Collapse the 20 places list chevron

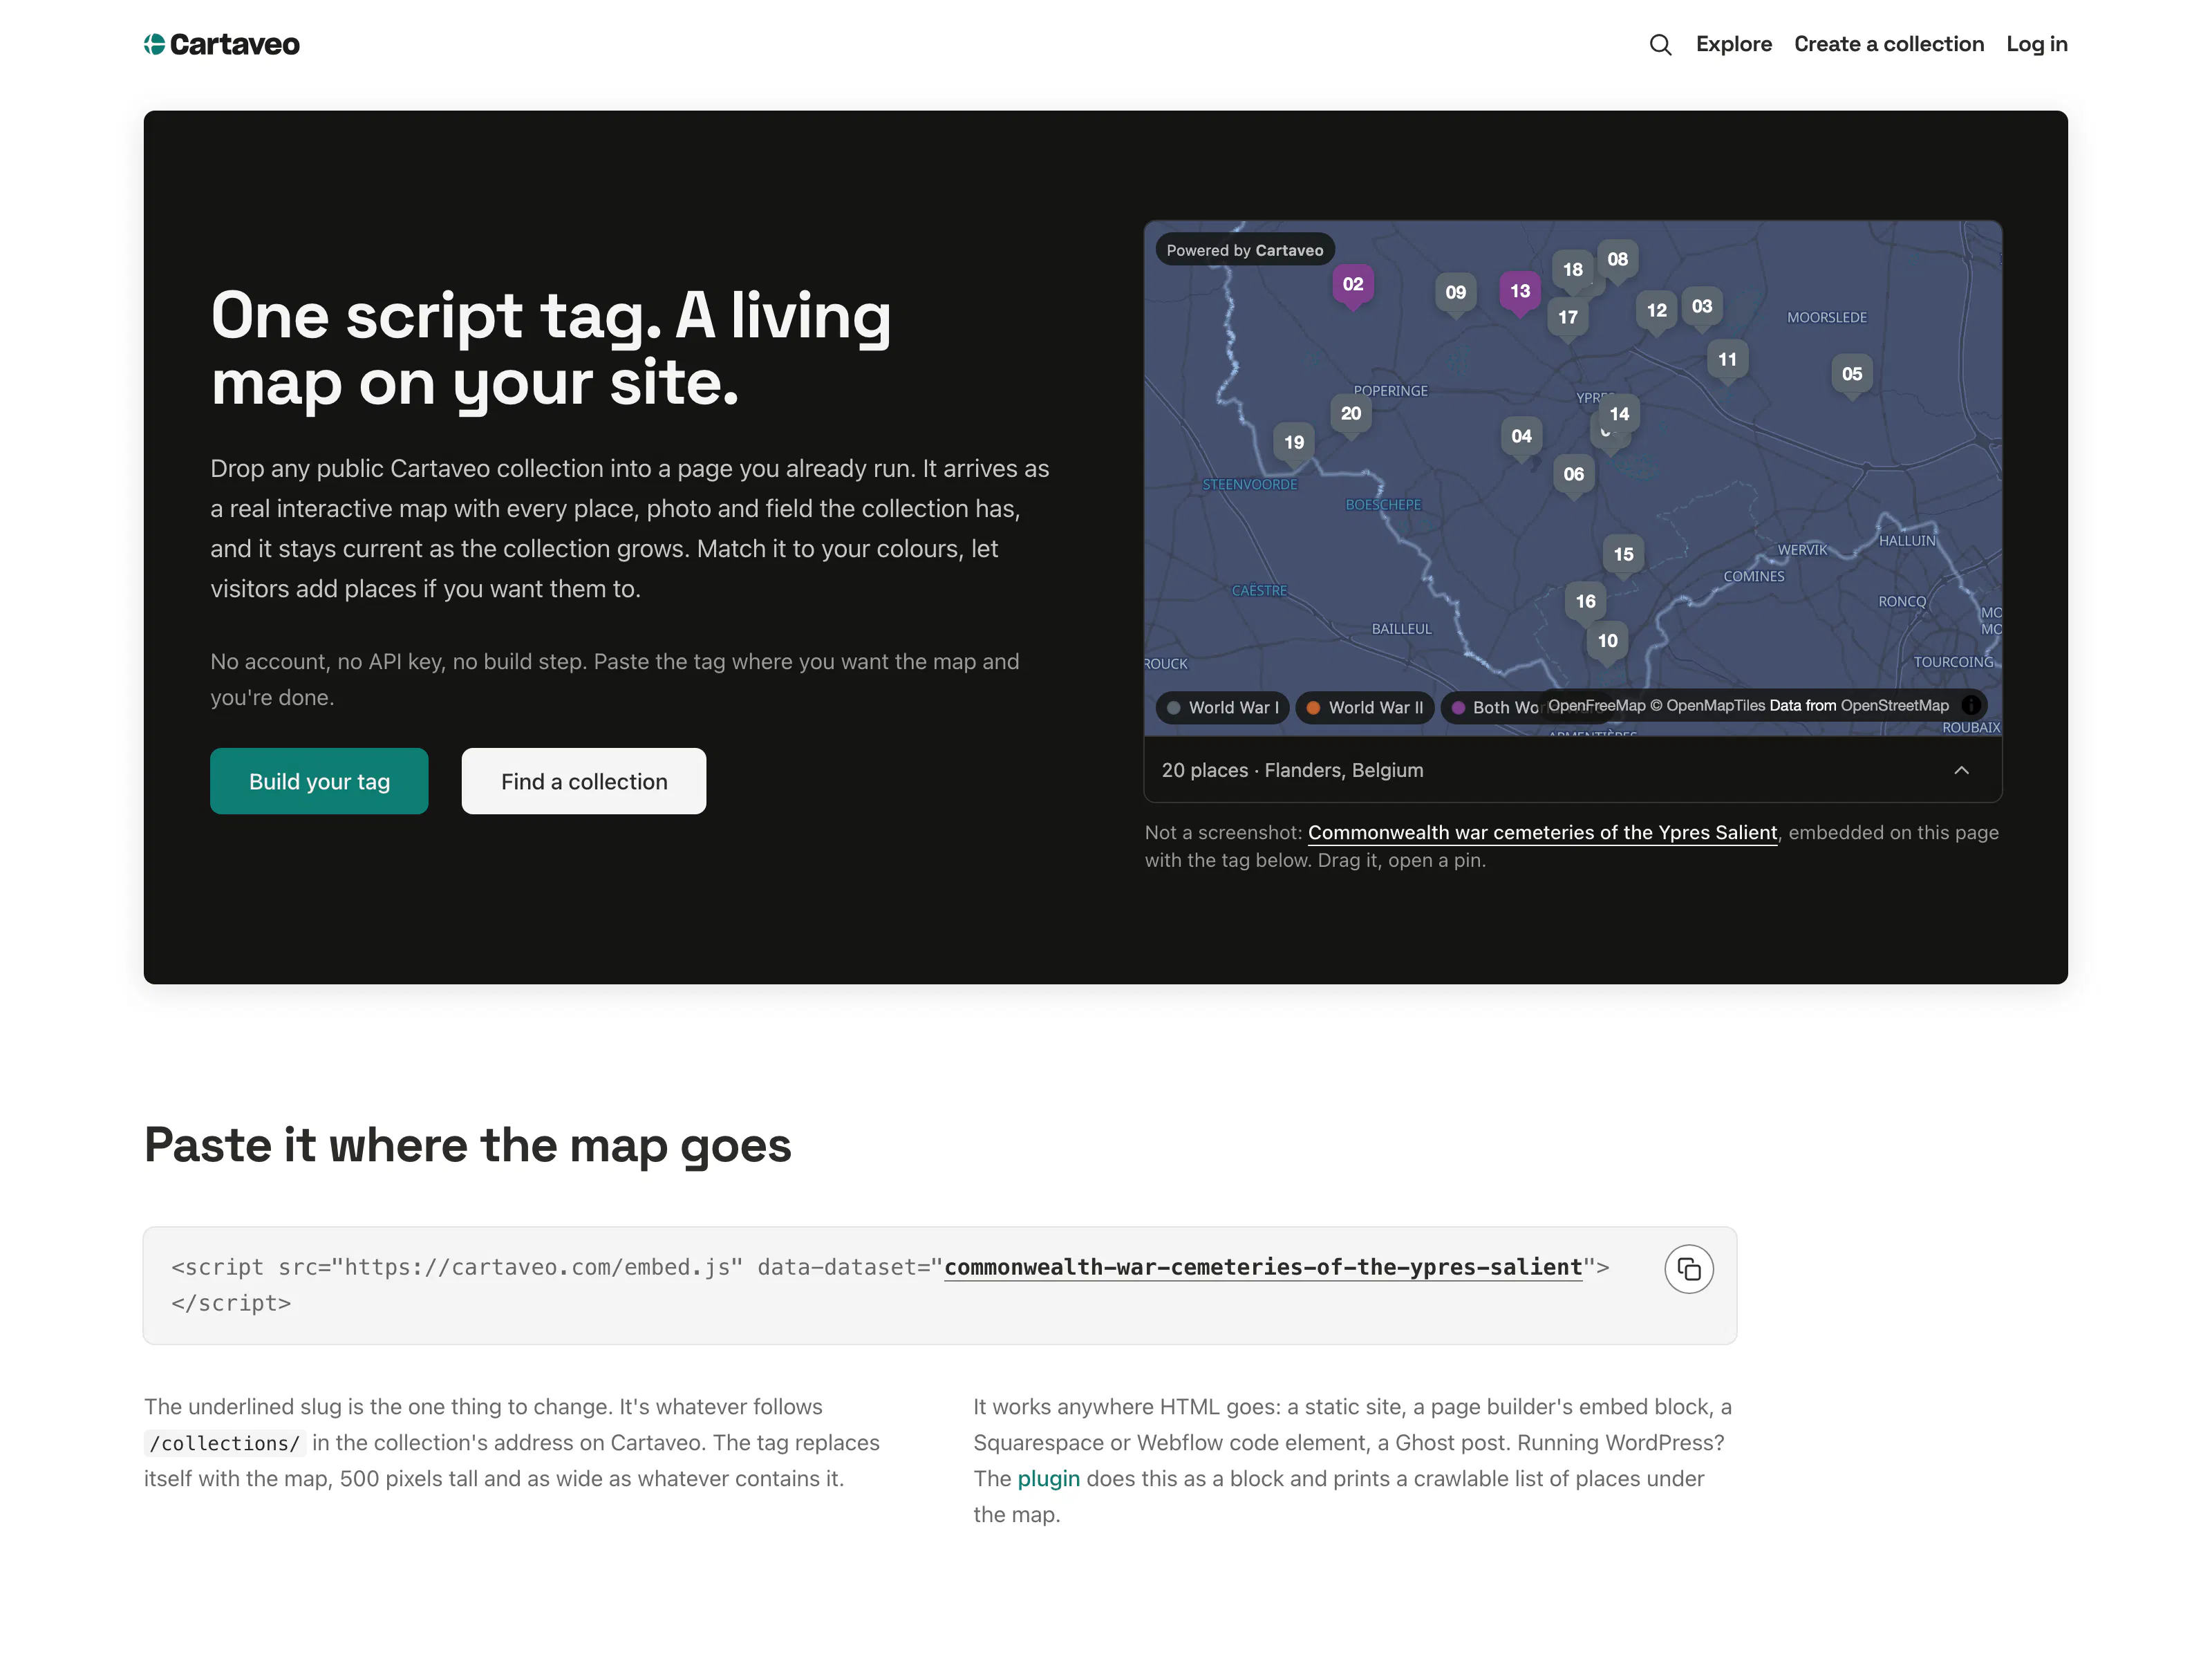pyautogui.click(x=1962, y=770)
